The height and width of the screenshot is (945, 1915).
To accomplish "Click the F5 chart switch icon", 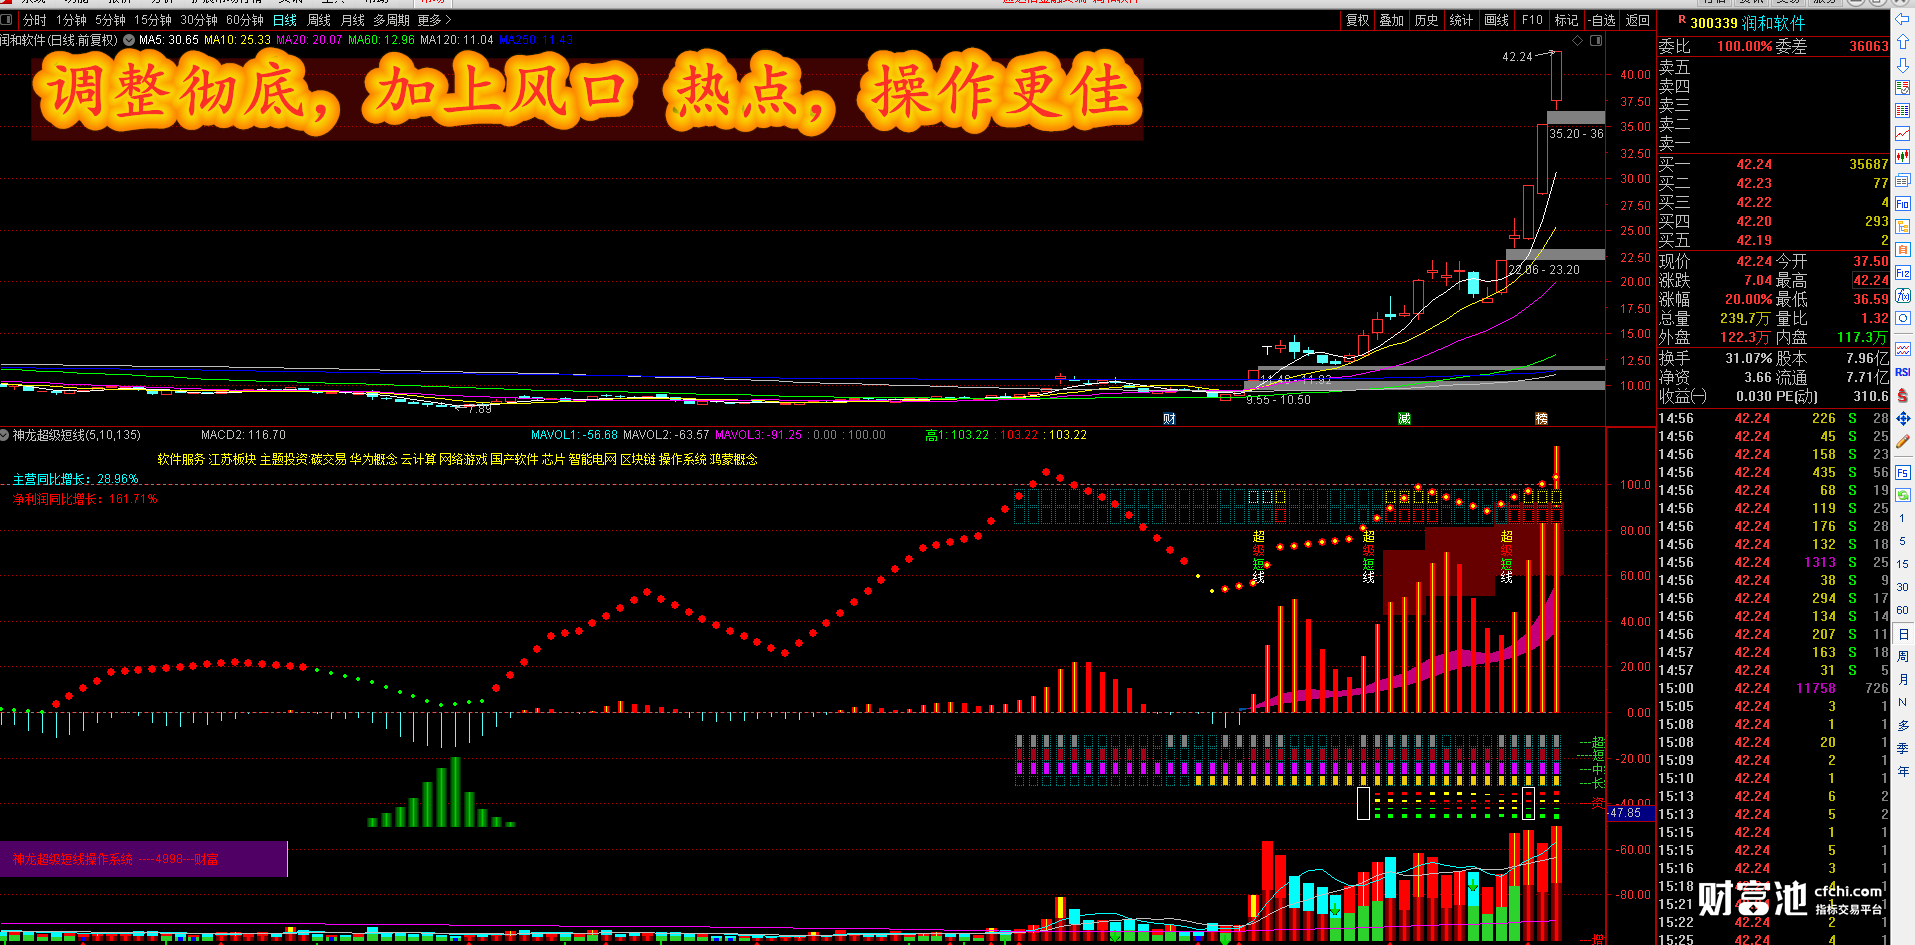I will pyautogui.click(x=1902, y=472).
